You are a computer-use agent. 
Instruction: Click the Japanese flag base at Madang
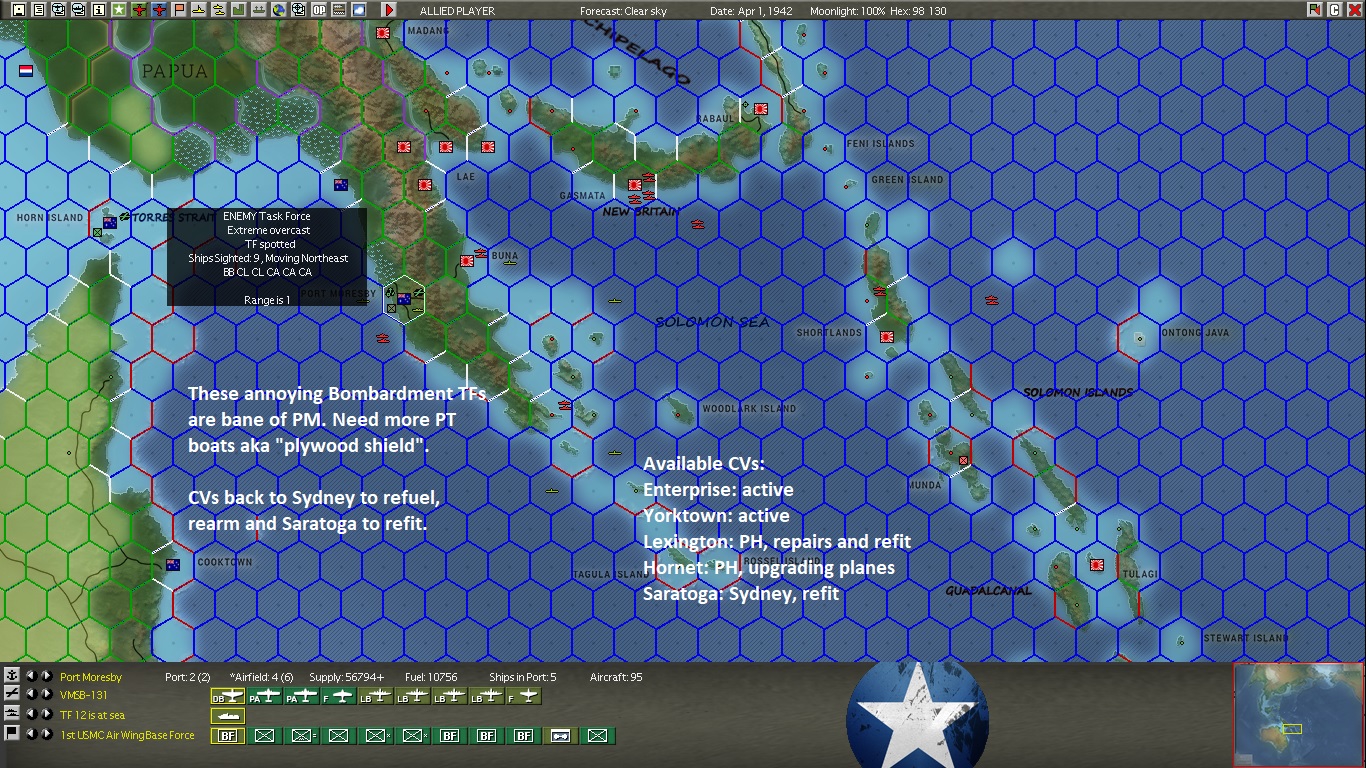pyautogui.click(x=383, y=33)
